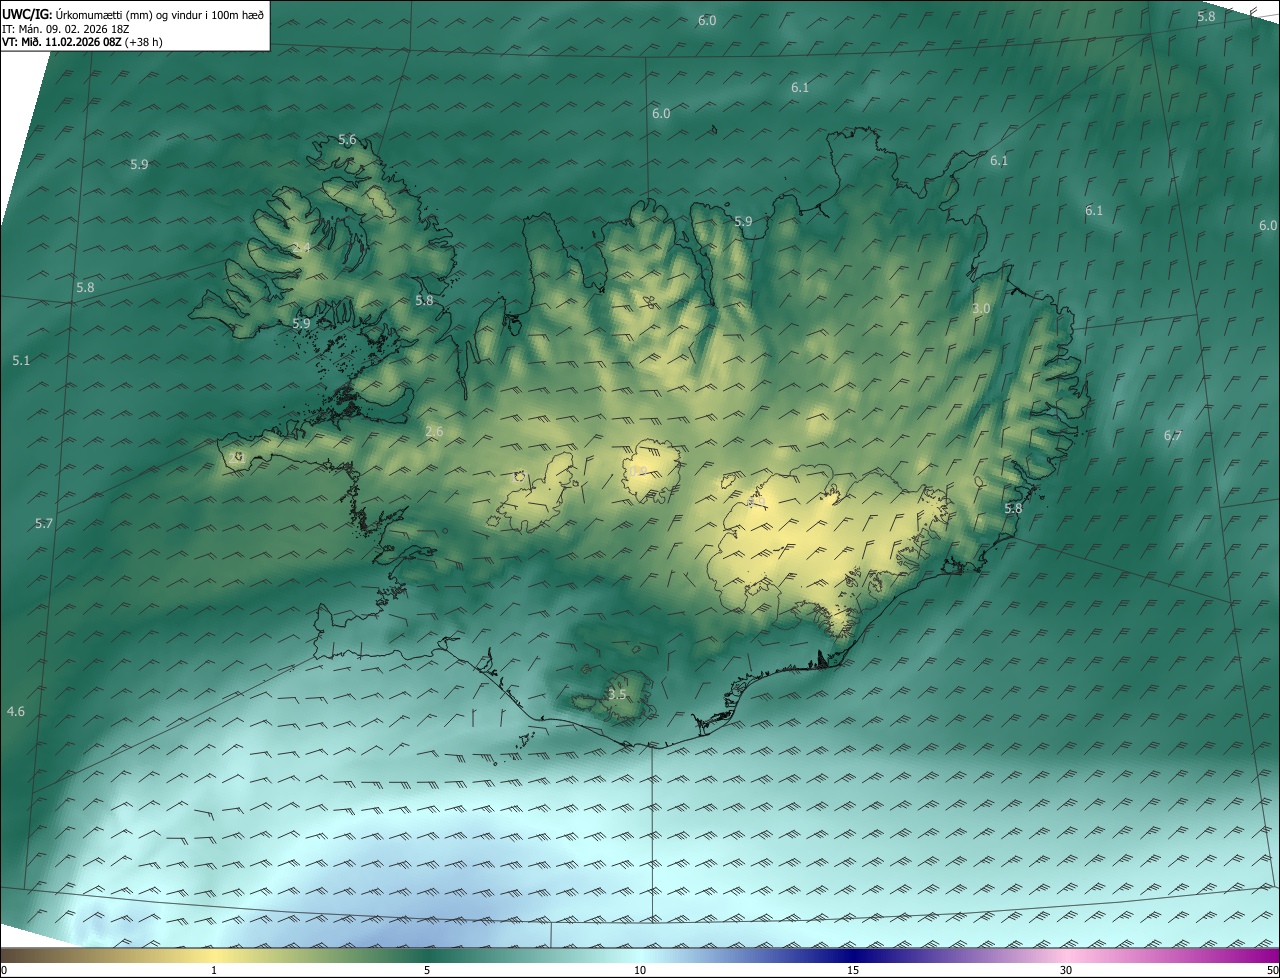Image resolution: width=1280 pixels, height=978 pixels.
Task: Click the 3.5 value label on the map
Action: click(x=617, y=694)
